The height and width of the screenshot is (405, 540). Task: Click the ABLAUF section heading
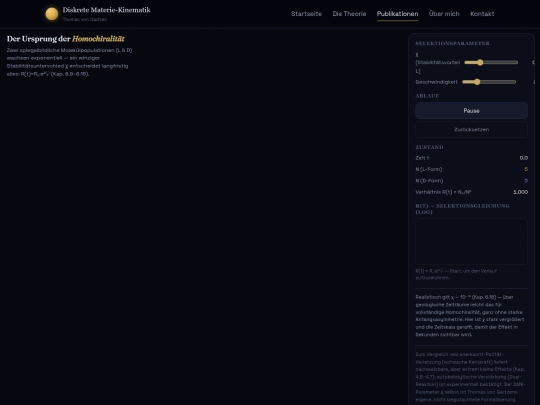427,96
